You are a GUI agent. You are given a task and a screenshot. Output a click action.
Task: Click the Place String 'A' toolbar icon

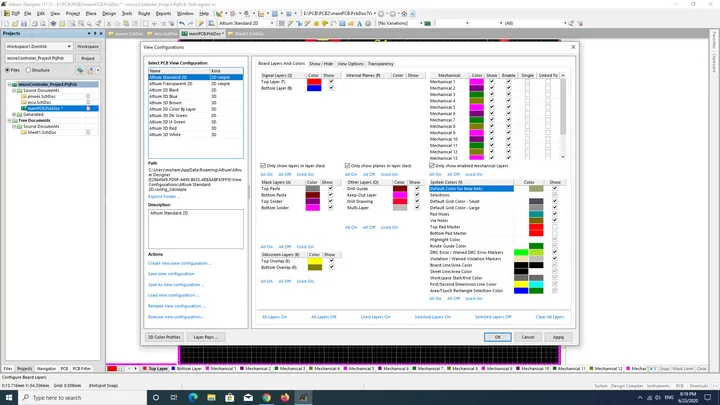[x=359, y=23]
